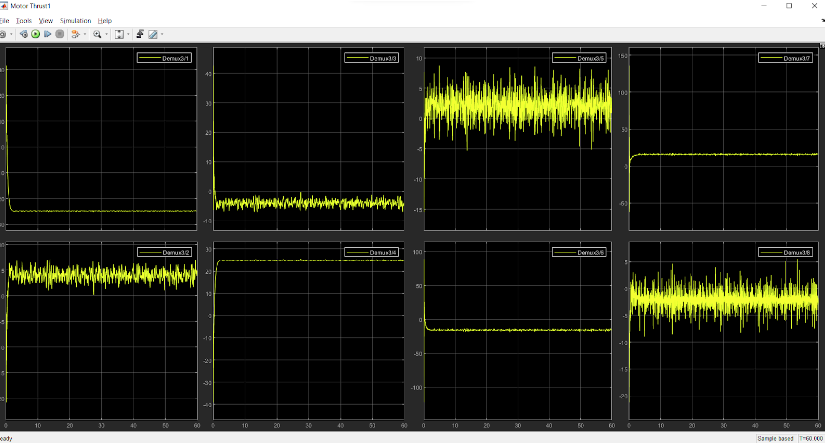
Task: Open the Help menu
Action: 105,20
